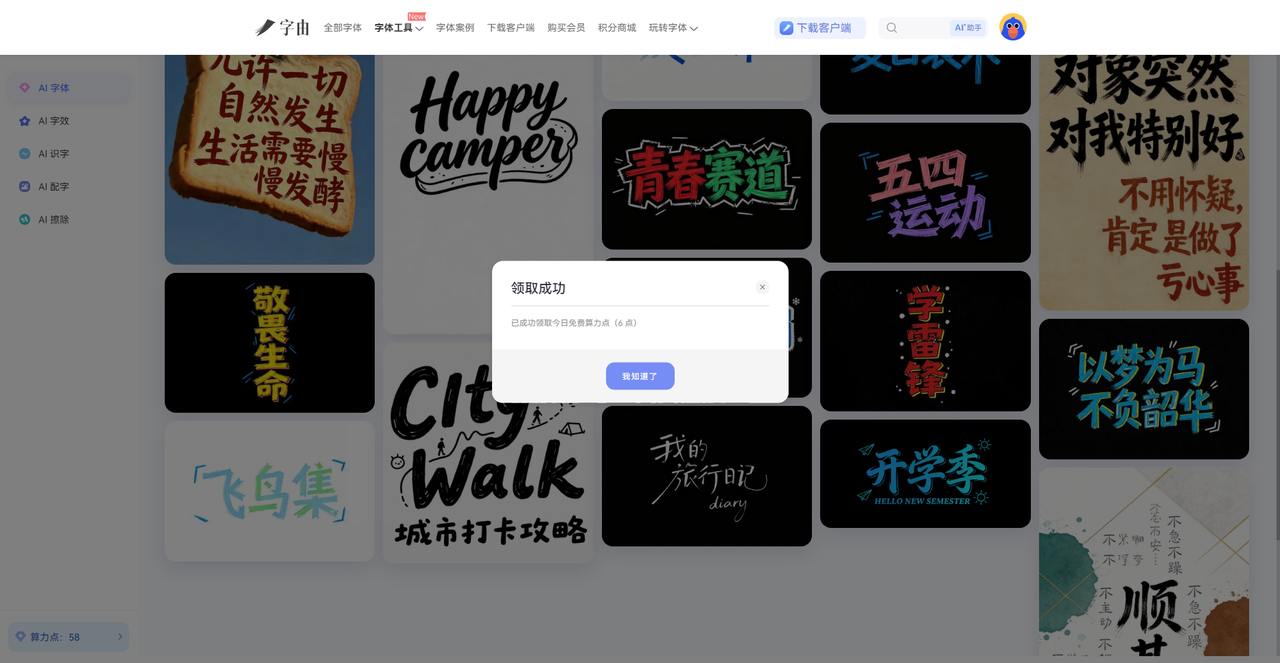
Task: Close the 领取成功 dialog with X
Action: pos(762,288)
